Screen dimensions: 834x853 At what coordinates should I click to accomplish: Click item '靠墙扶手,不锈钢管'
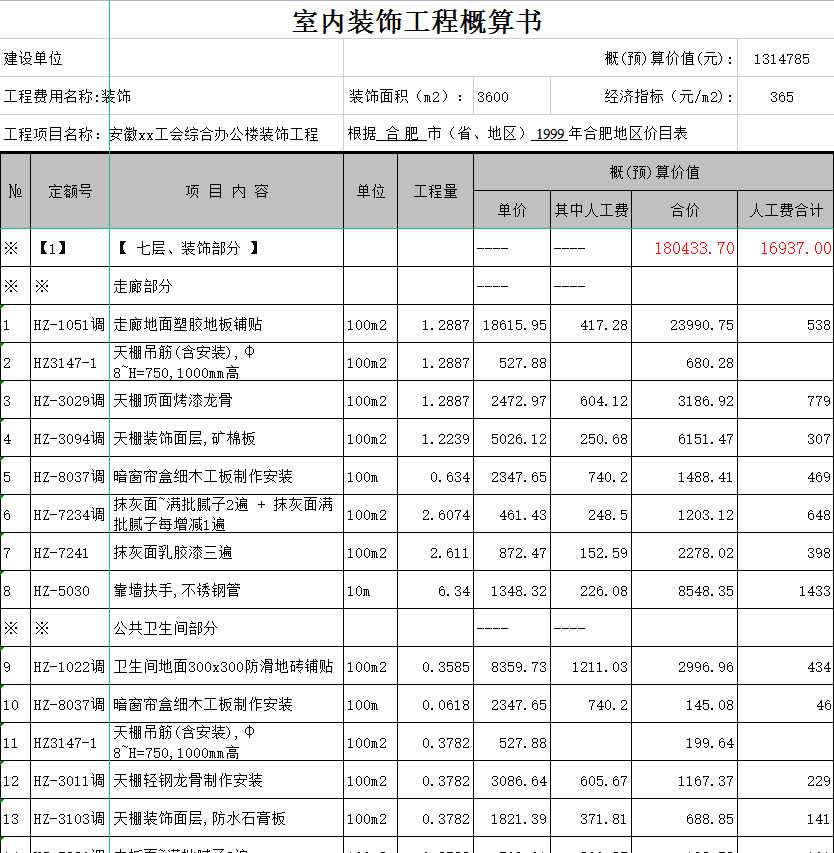177,590
